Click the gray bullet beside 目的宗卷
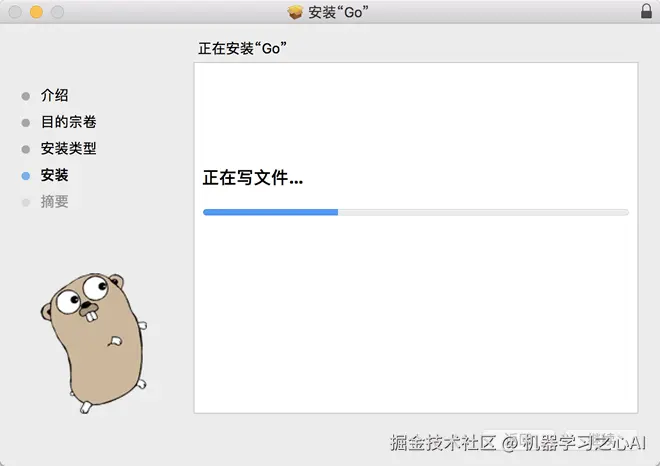 [26, 123]
